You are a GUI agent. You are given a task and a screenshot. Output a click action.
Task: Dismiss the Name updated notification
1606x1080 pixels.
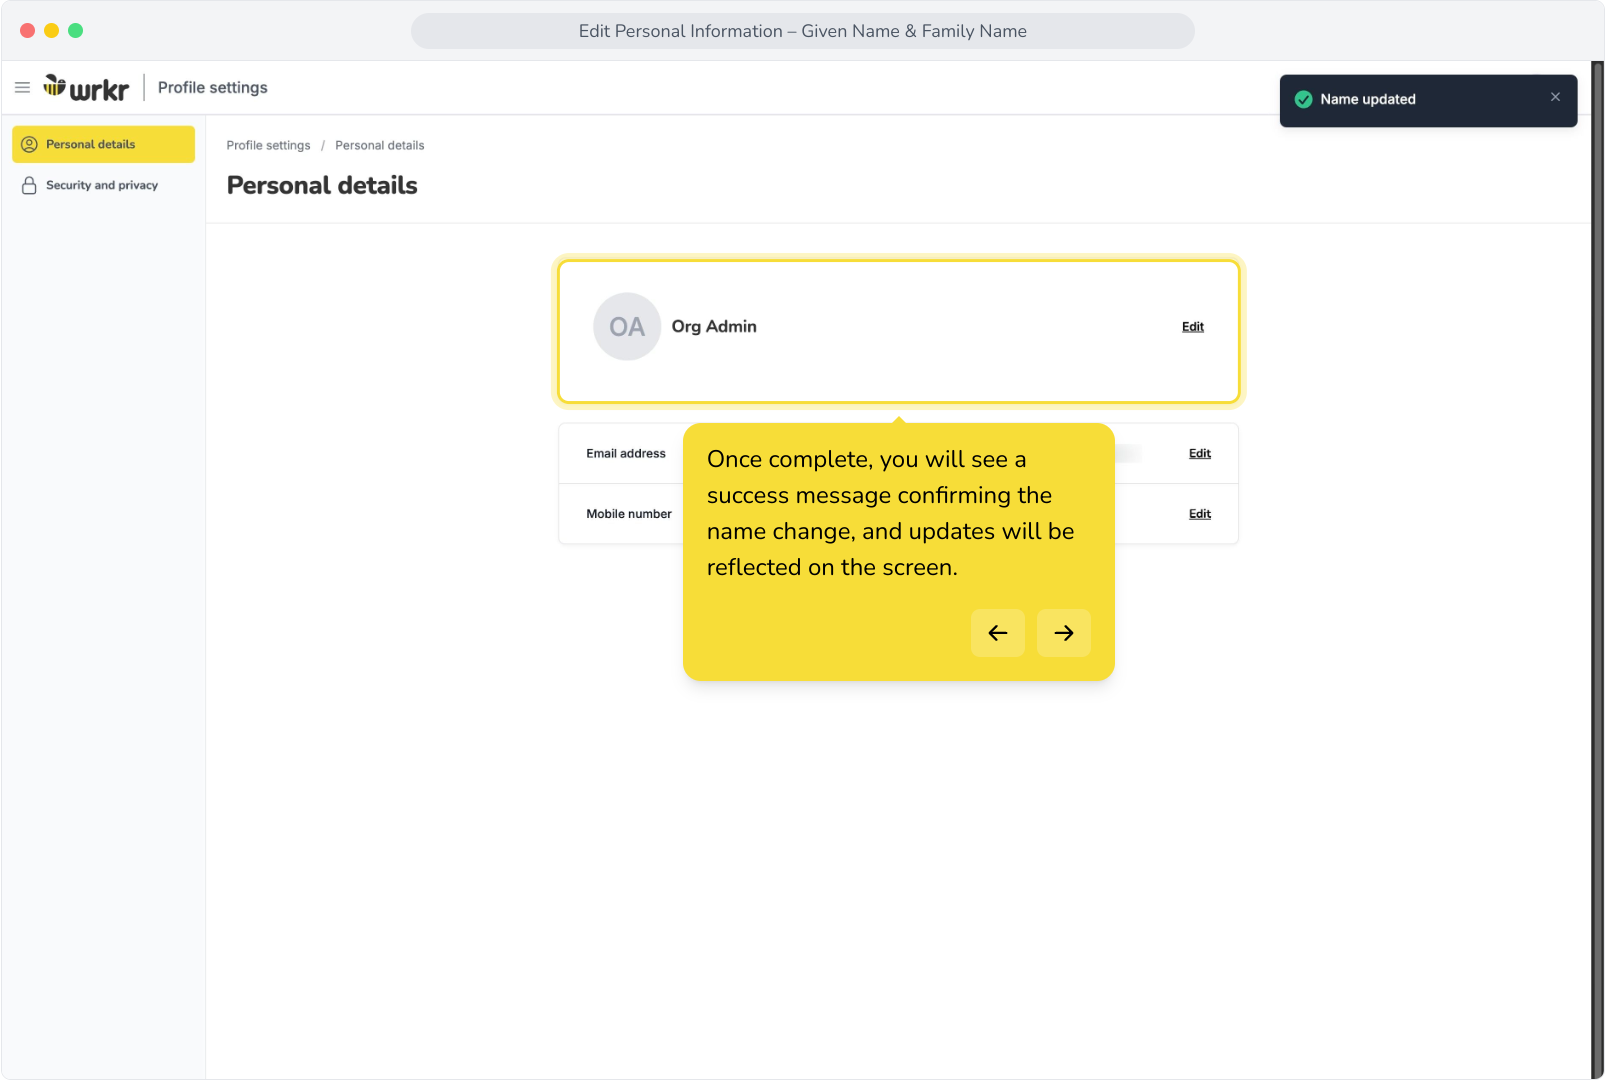point(1555,97)
